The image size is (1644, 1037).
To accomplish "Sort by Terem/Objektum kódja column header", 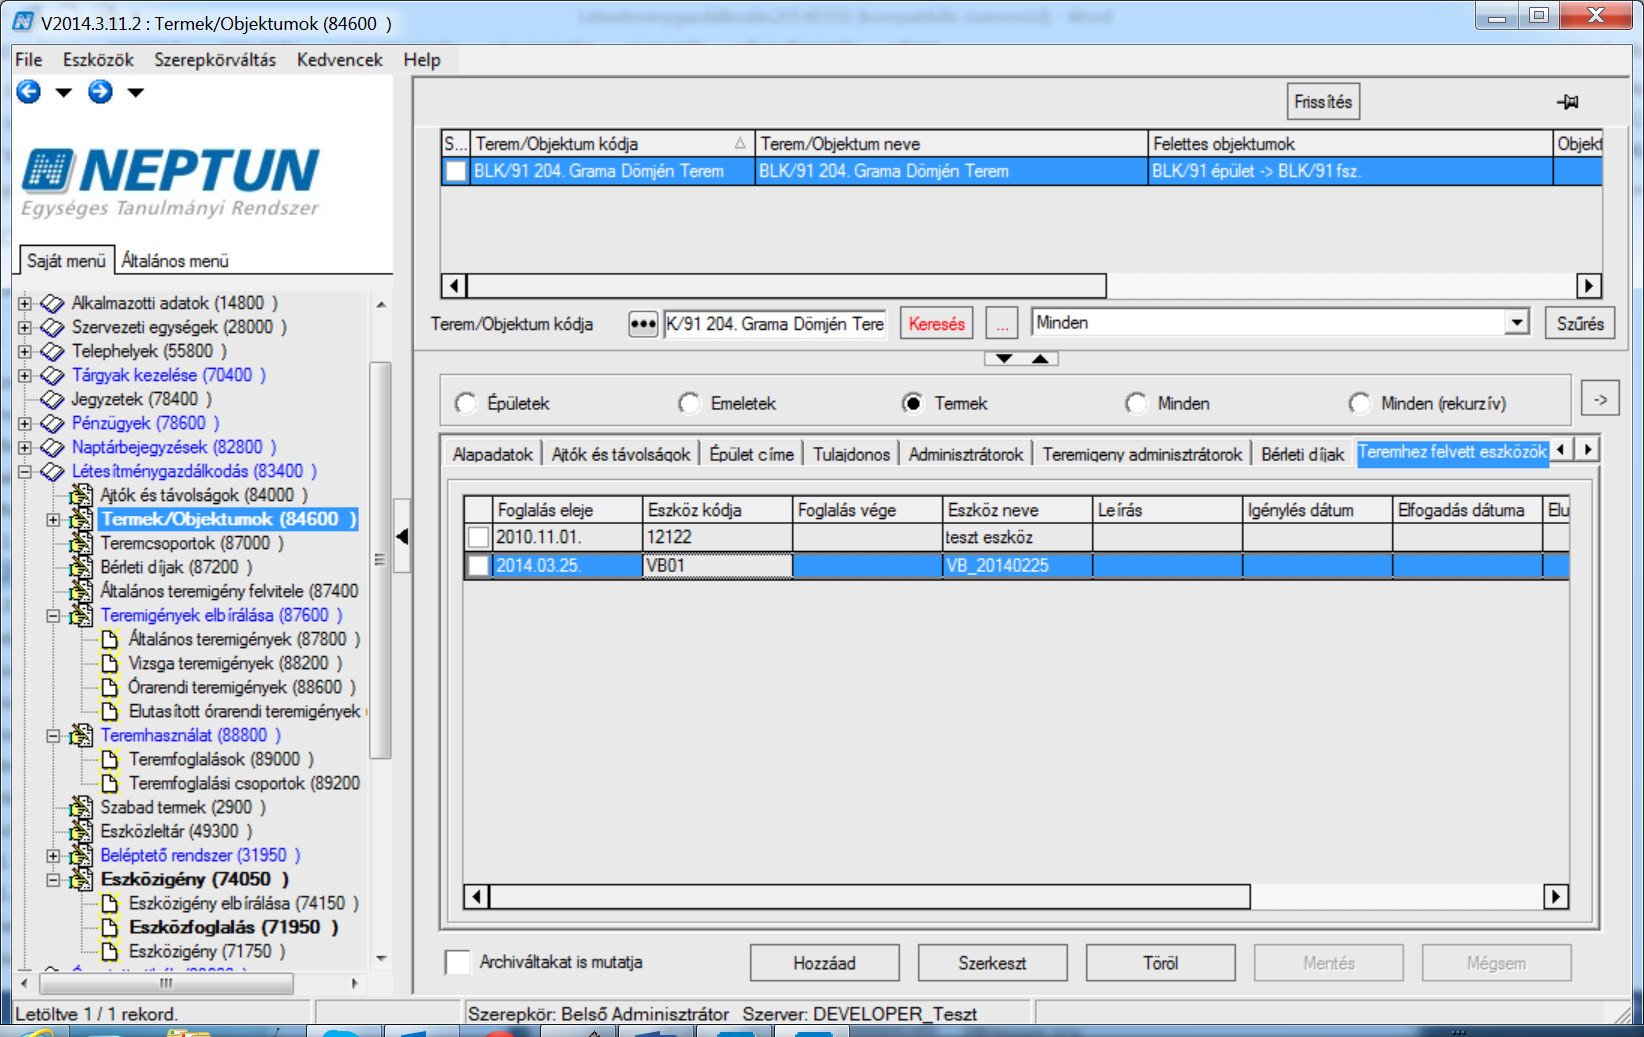I will click(x=611, y=144).
